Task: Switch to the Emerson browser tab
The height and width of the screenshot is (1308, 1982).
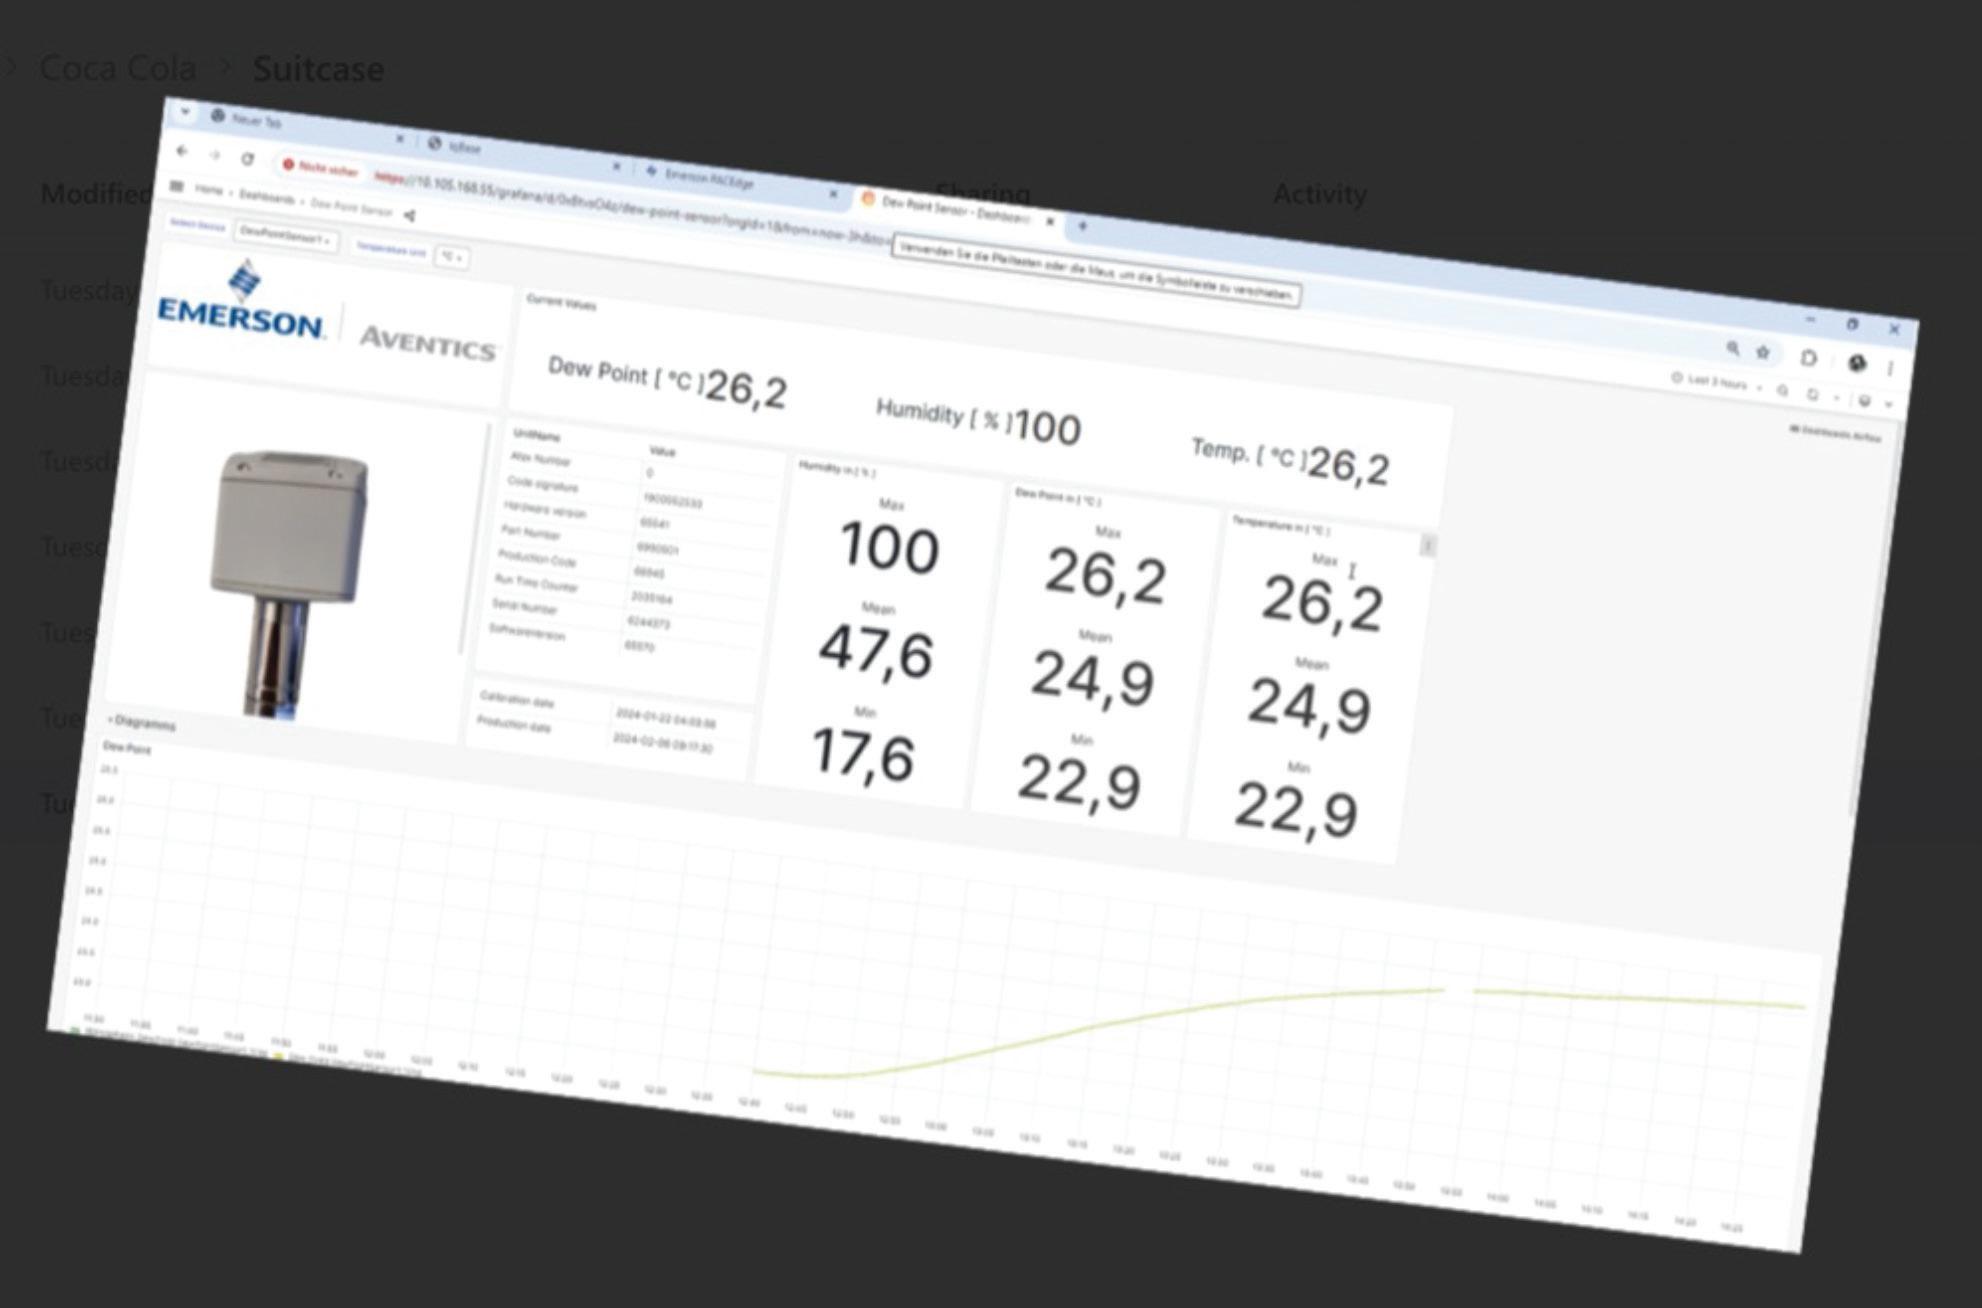Action: coord(708,178)
